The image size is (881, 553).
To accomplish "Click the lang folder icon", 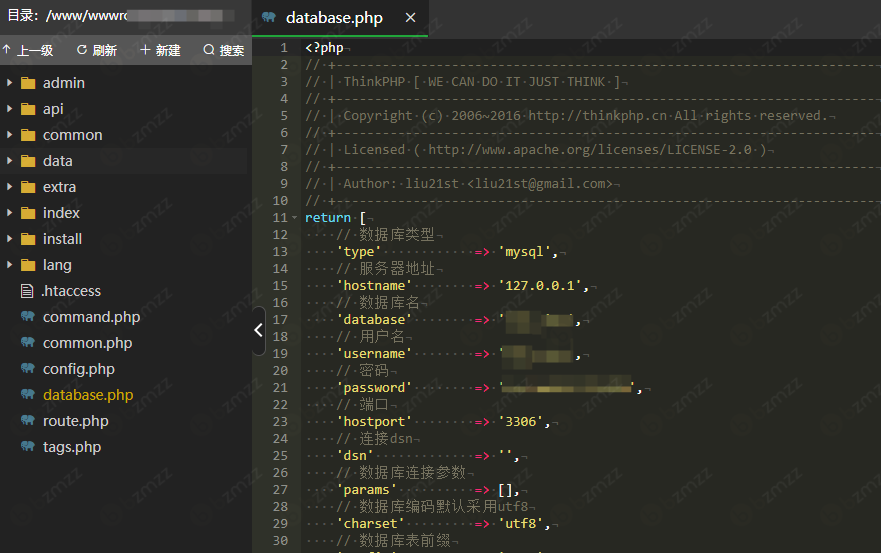I will [x=28, y=265].
